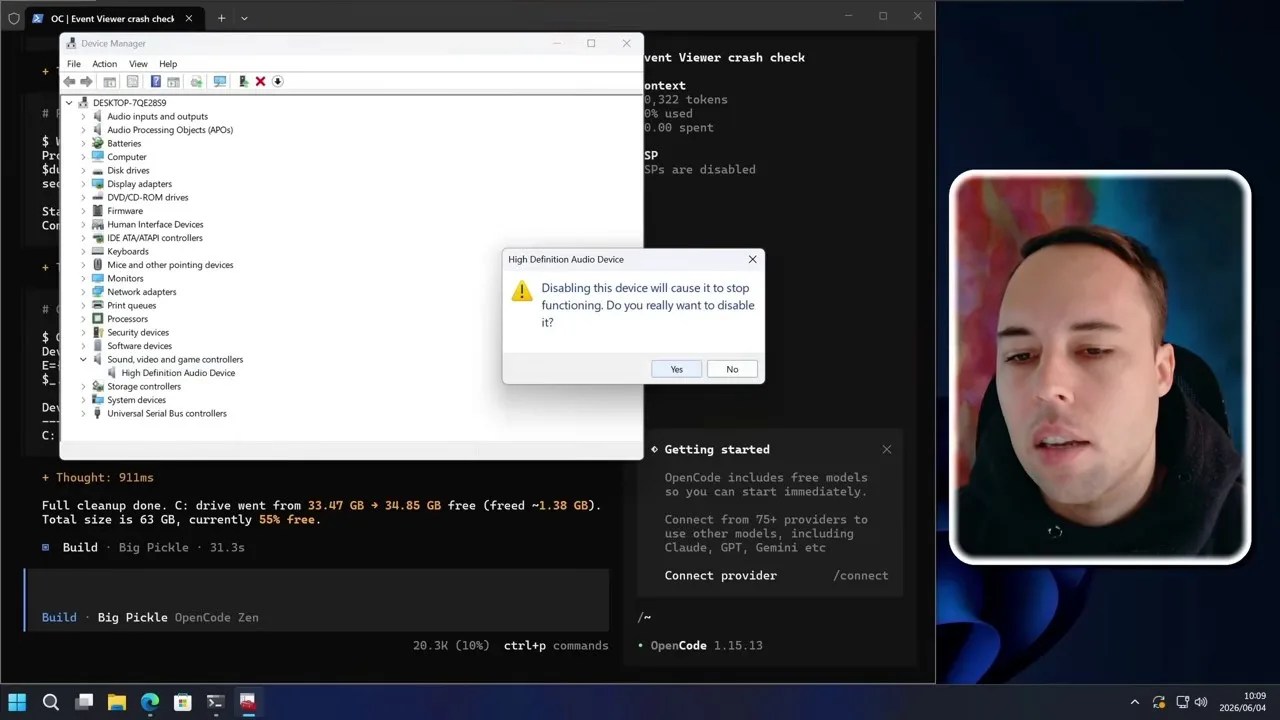Image resolution: width=1280 pixels, height=720 pixels.
Task: Expand the Keyboards category
Action: (83, 251)
